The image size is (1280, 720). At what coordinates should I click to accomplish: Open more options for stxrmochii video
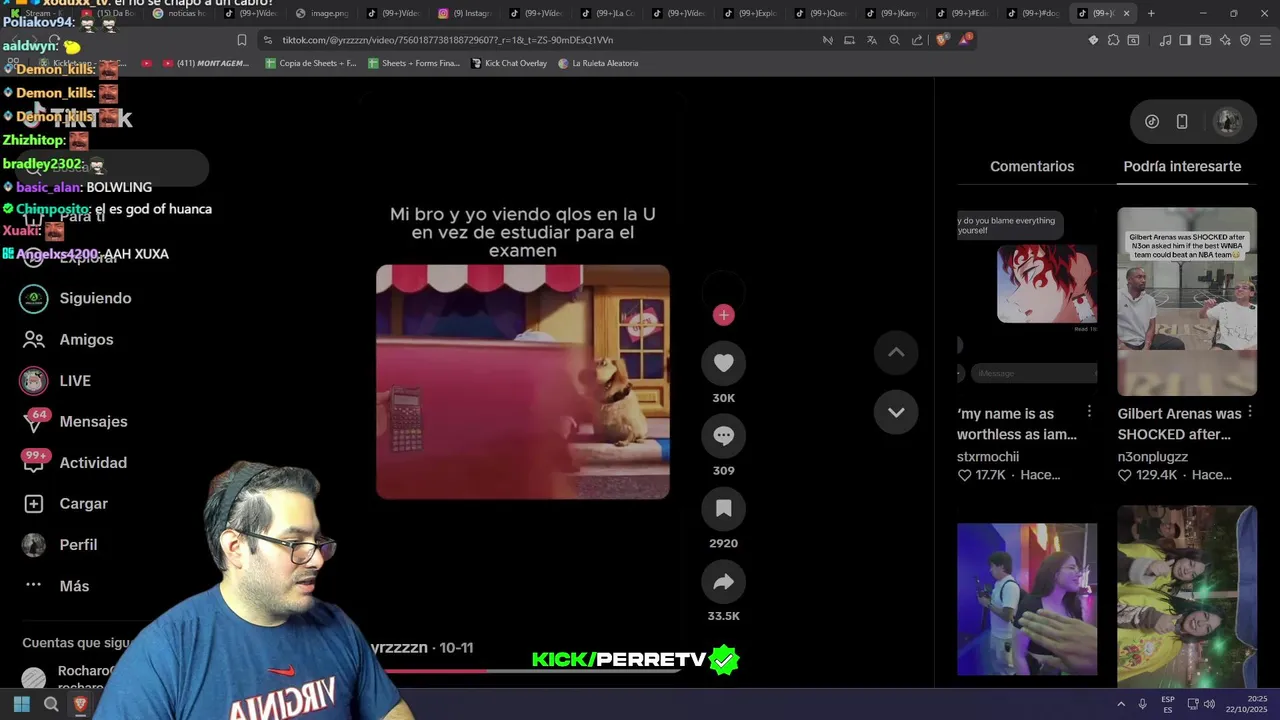(1089, 412)
